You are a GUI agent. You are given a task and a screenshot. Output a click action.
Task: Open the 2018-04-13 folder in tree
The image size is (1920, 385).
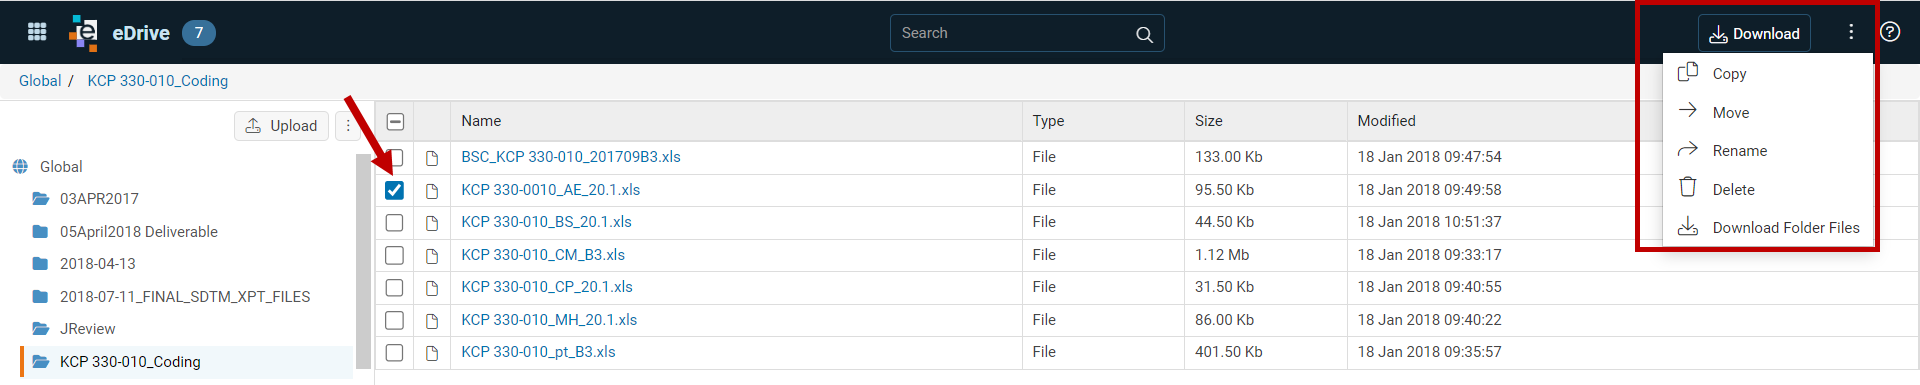pyautogui.click(x=98, y=264)
